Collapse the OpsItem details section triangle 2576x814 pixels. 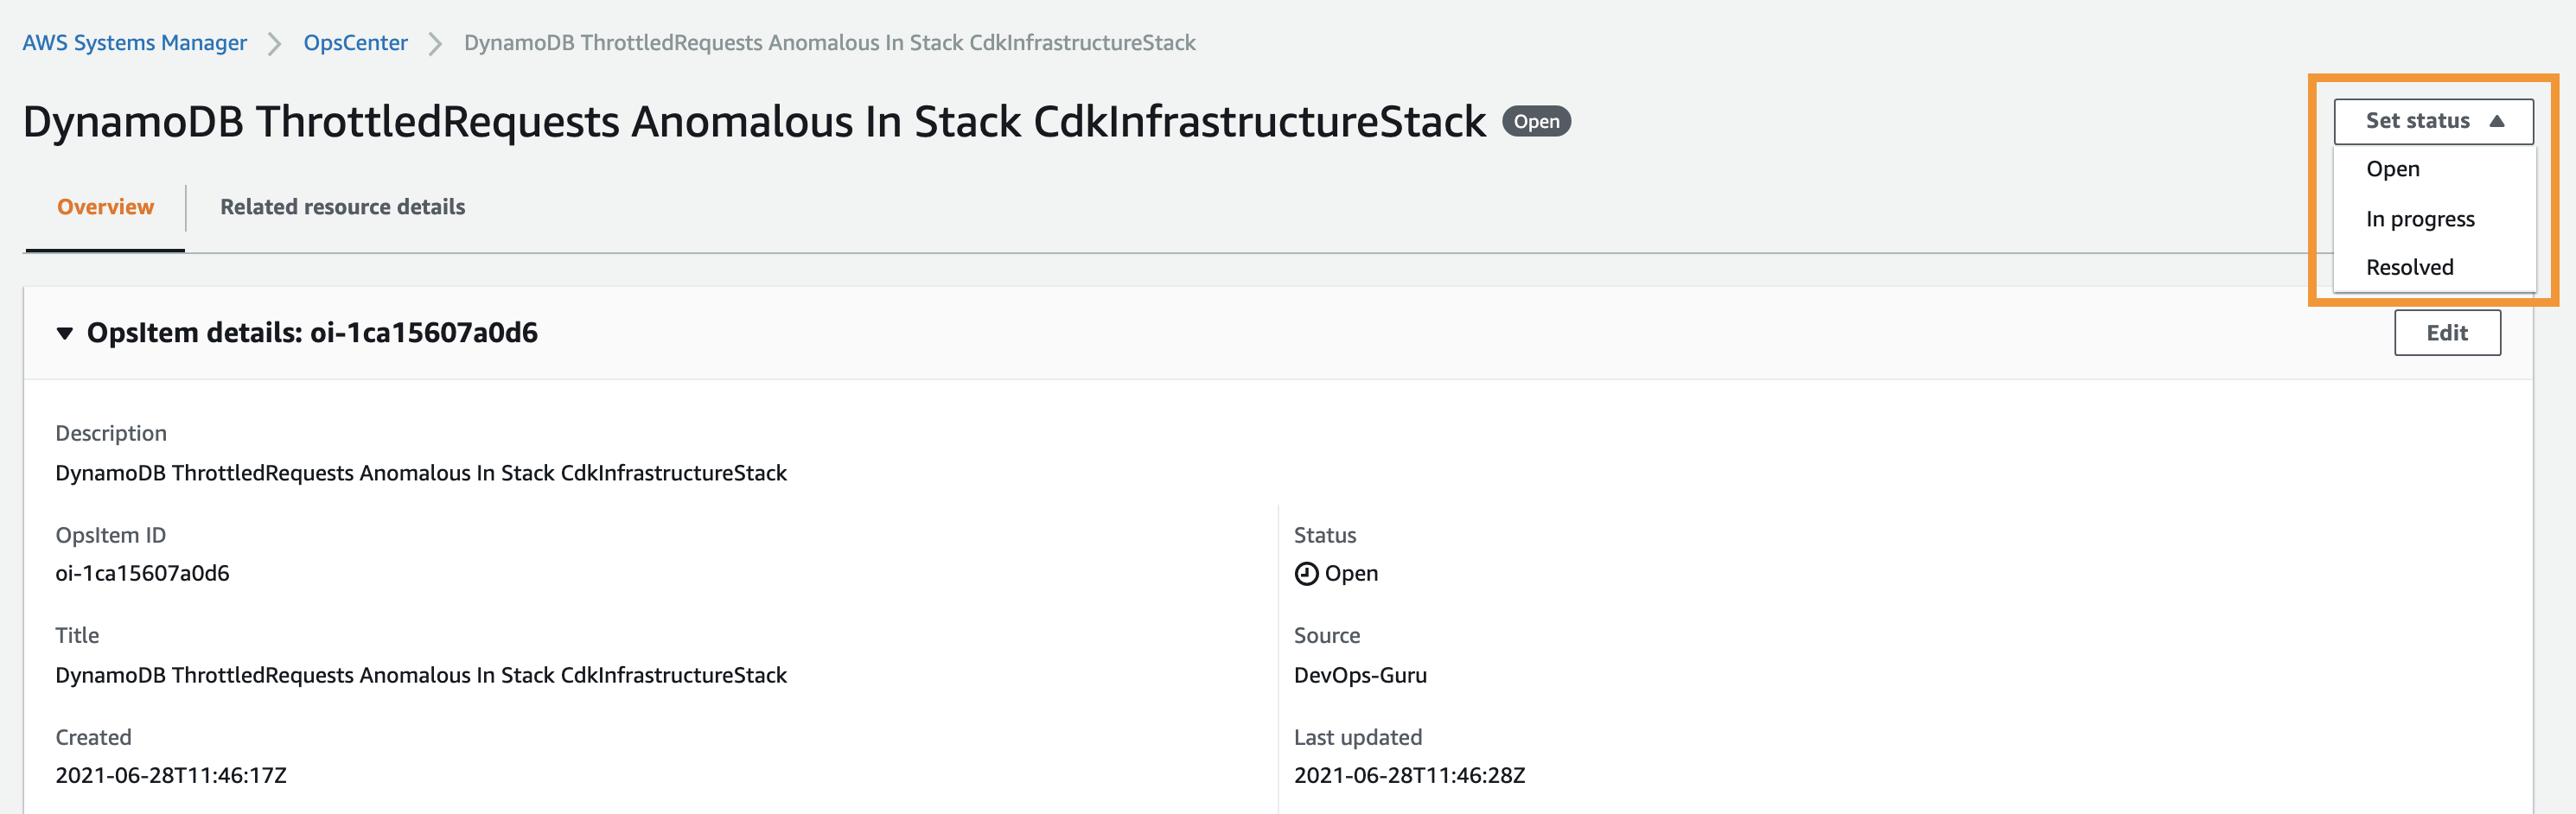point(63,333)
